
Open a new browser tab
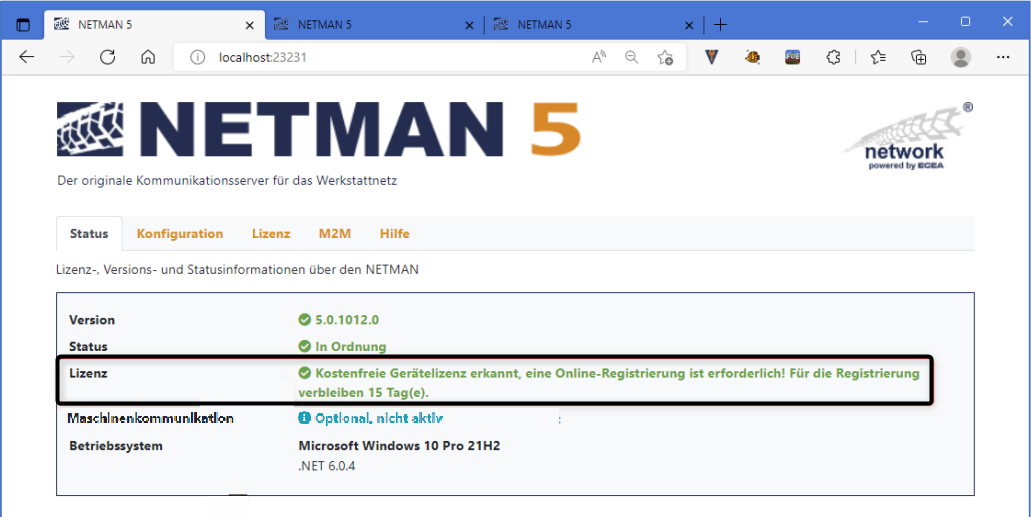tap(721, 25)
